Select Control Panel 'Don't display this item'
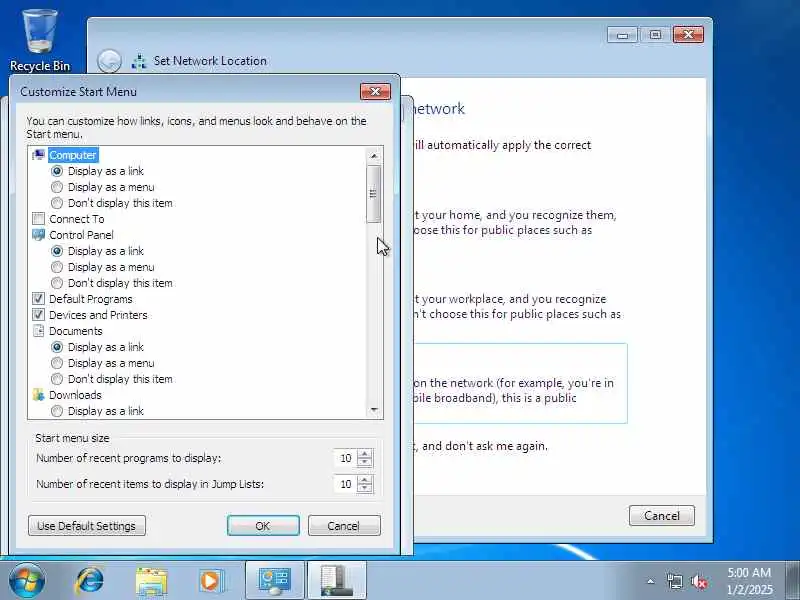 (x=57, y=283)
